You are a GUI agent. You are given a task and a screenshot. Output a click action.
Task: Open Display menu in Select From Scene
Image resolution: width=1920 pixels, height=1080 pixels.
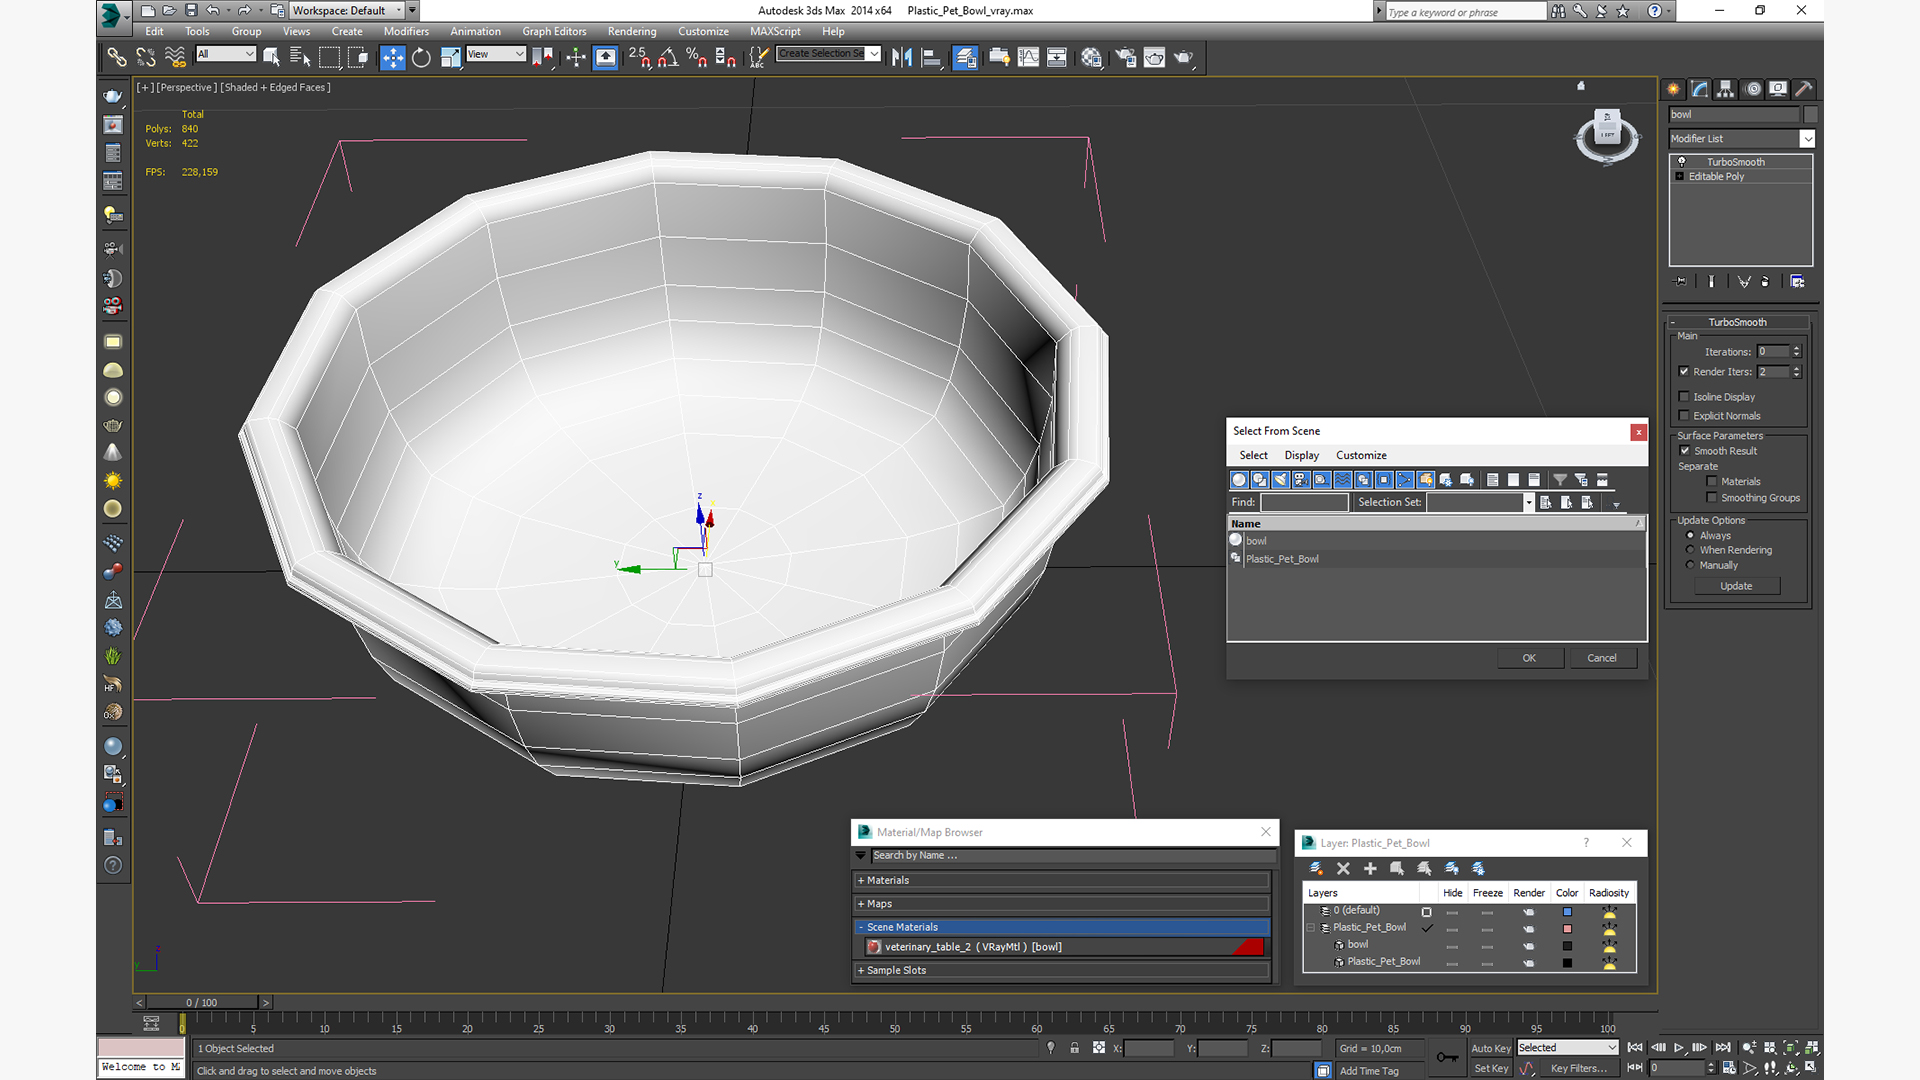tap(1301, 455)
